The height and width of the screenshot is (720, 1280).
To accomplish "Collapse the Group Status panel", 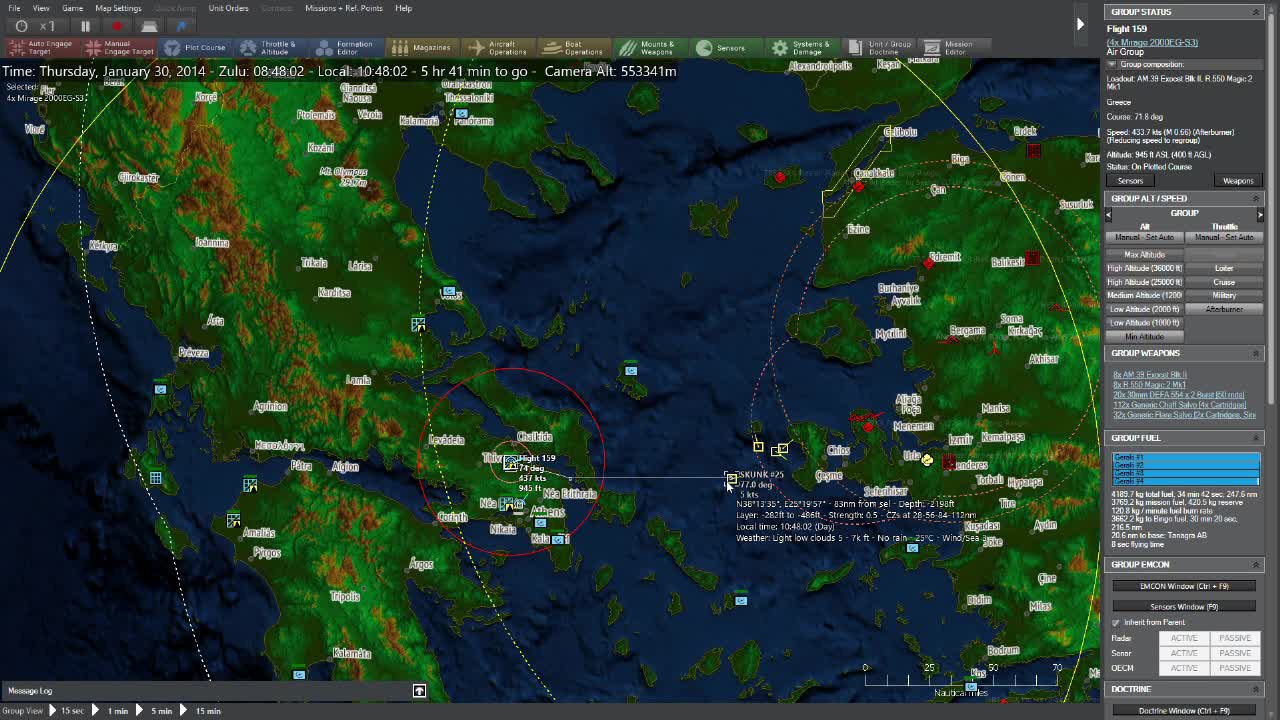I will pos(1256,12).
